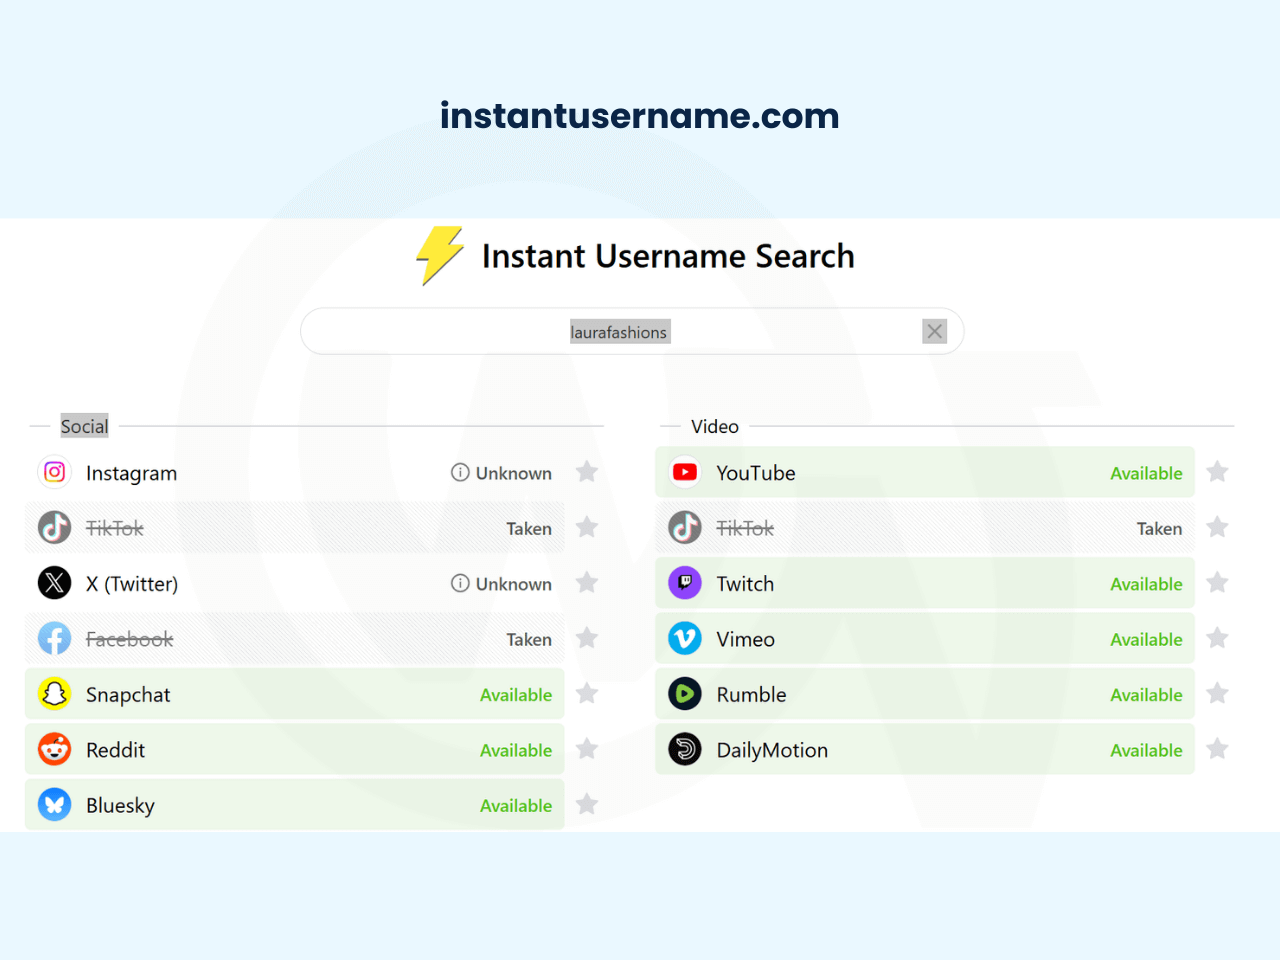Favorite YouTube using its star
The width and height of the screenshot is (1280, 960).
point(1217,472)
